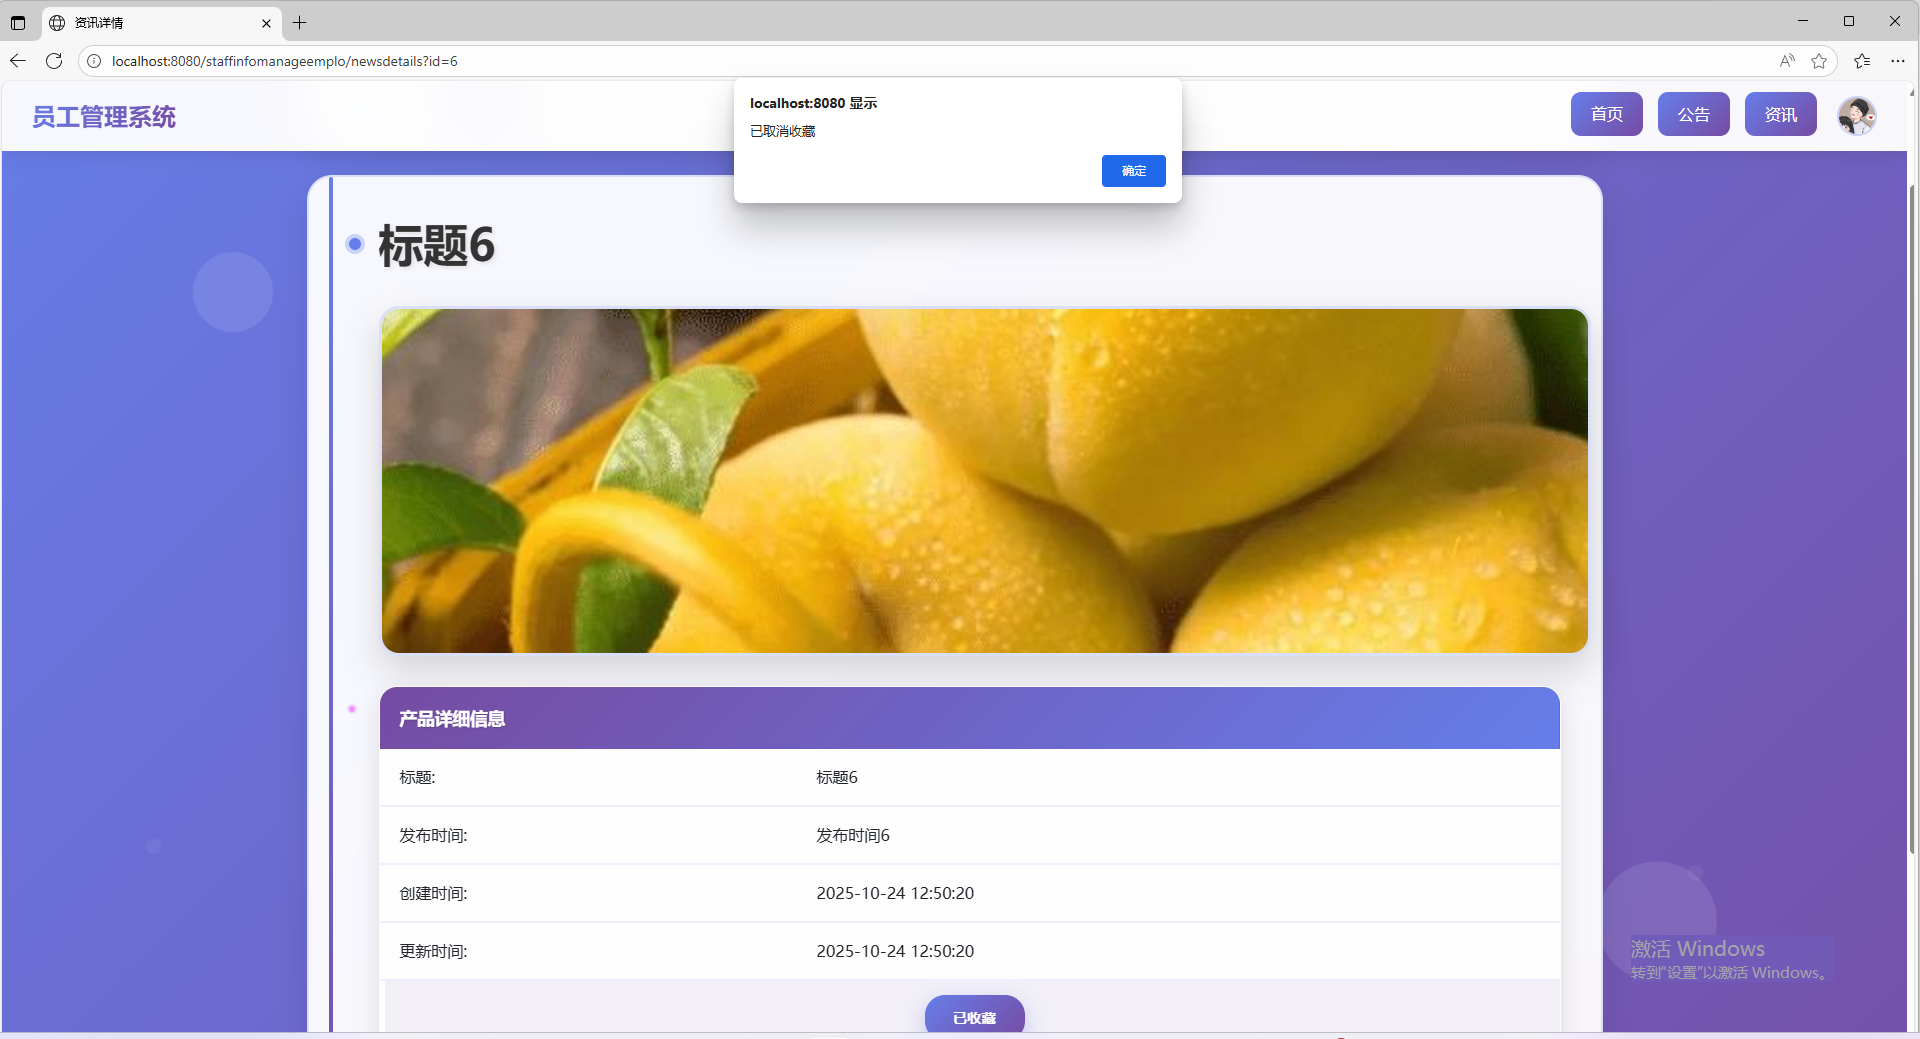
Task: Open browser settings and more menu
Action: point(1898,61)
